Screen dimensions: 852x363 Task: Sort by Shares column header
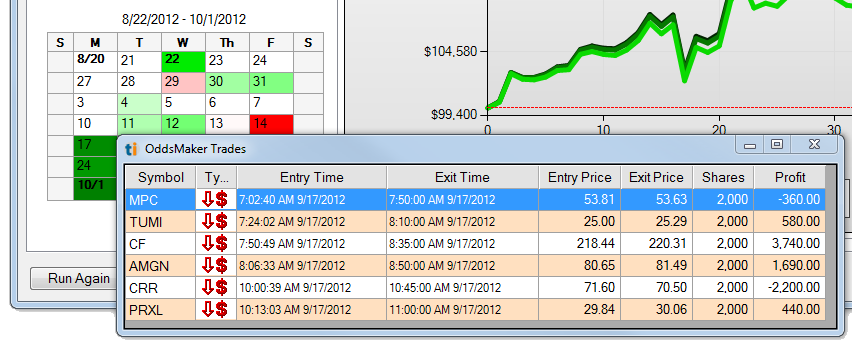(723, 178)
